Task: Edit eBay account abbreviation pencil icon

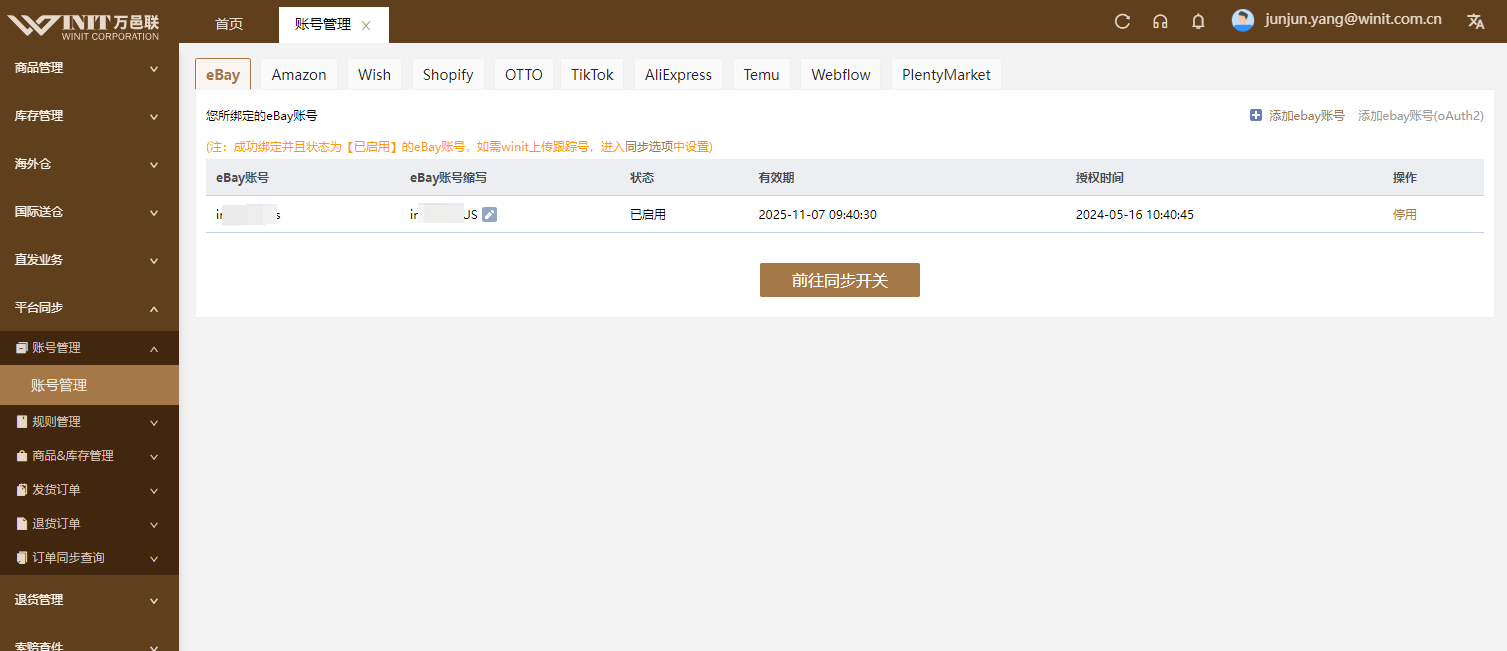Action: (x=489, y=214)
